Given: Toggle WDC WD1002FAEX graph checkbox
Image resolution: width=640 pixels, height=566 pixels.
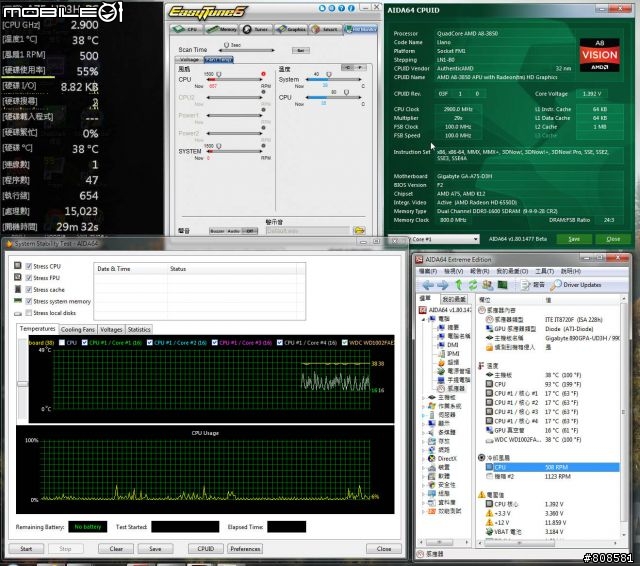Looking at the screenshot, I should pyautogui.click(x=345, y=343).
